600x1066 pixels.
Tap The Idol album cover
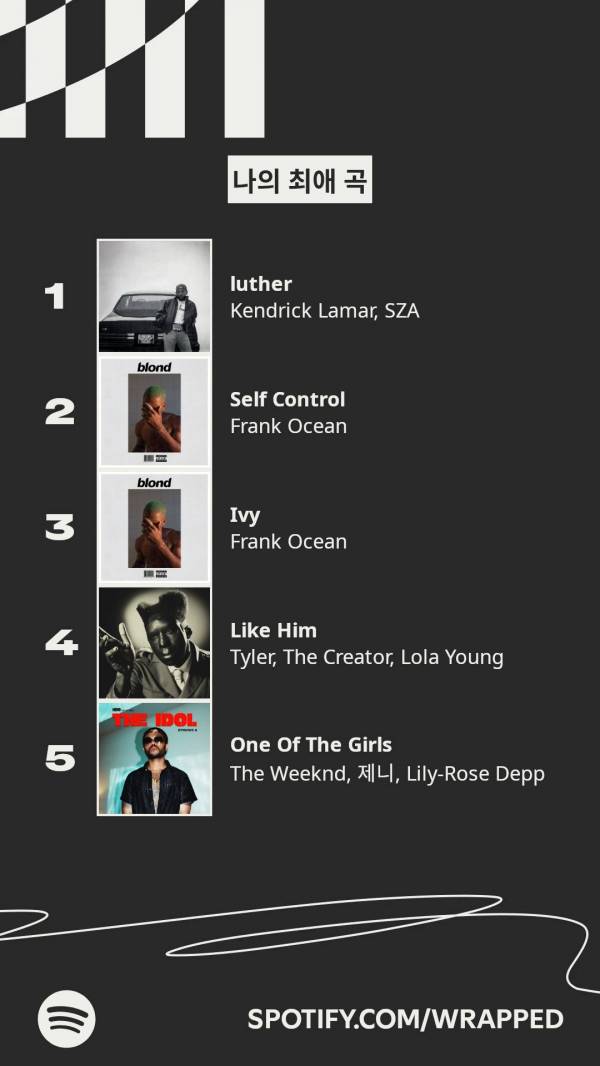pyautogui.click(x=154, y=758)
